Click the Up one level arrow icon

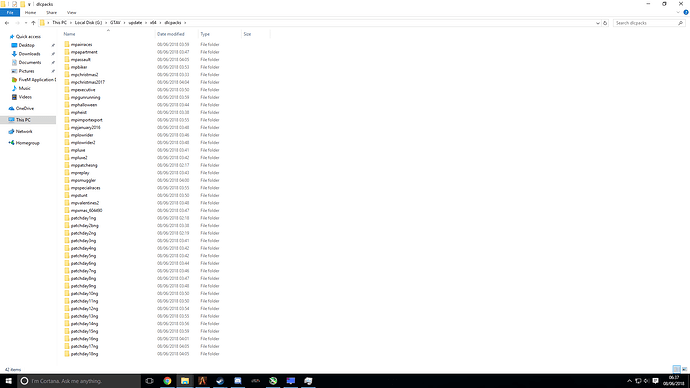(33, 23)
